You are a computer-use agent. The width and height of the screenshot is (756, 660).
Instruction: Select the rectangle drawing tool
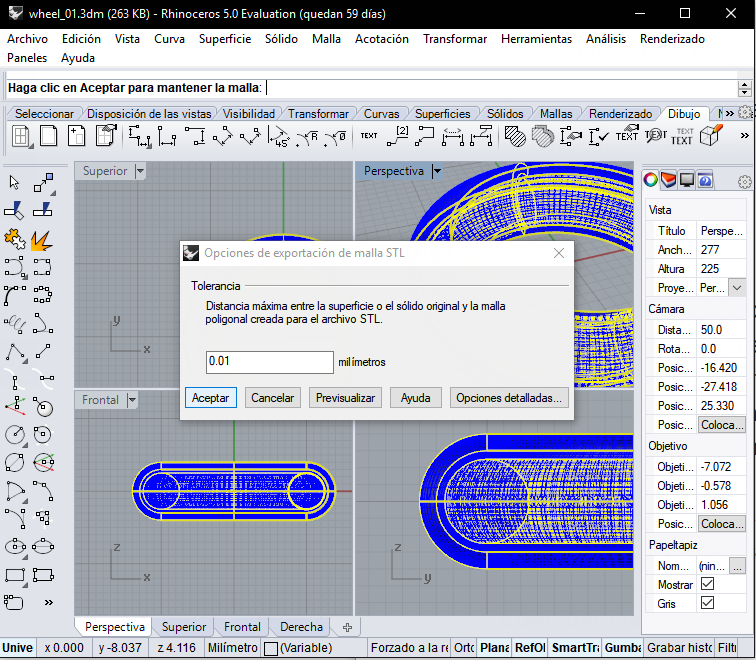pos(14,576)
